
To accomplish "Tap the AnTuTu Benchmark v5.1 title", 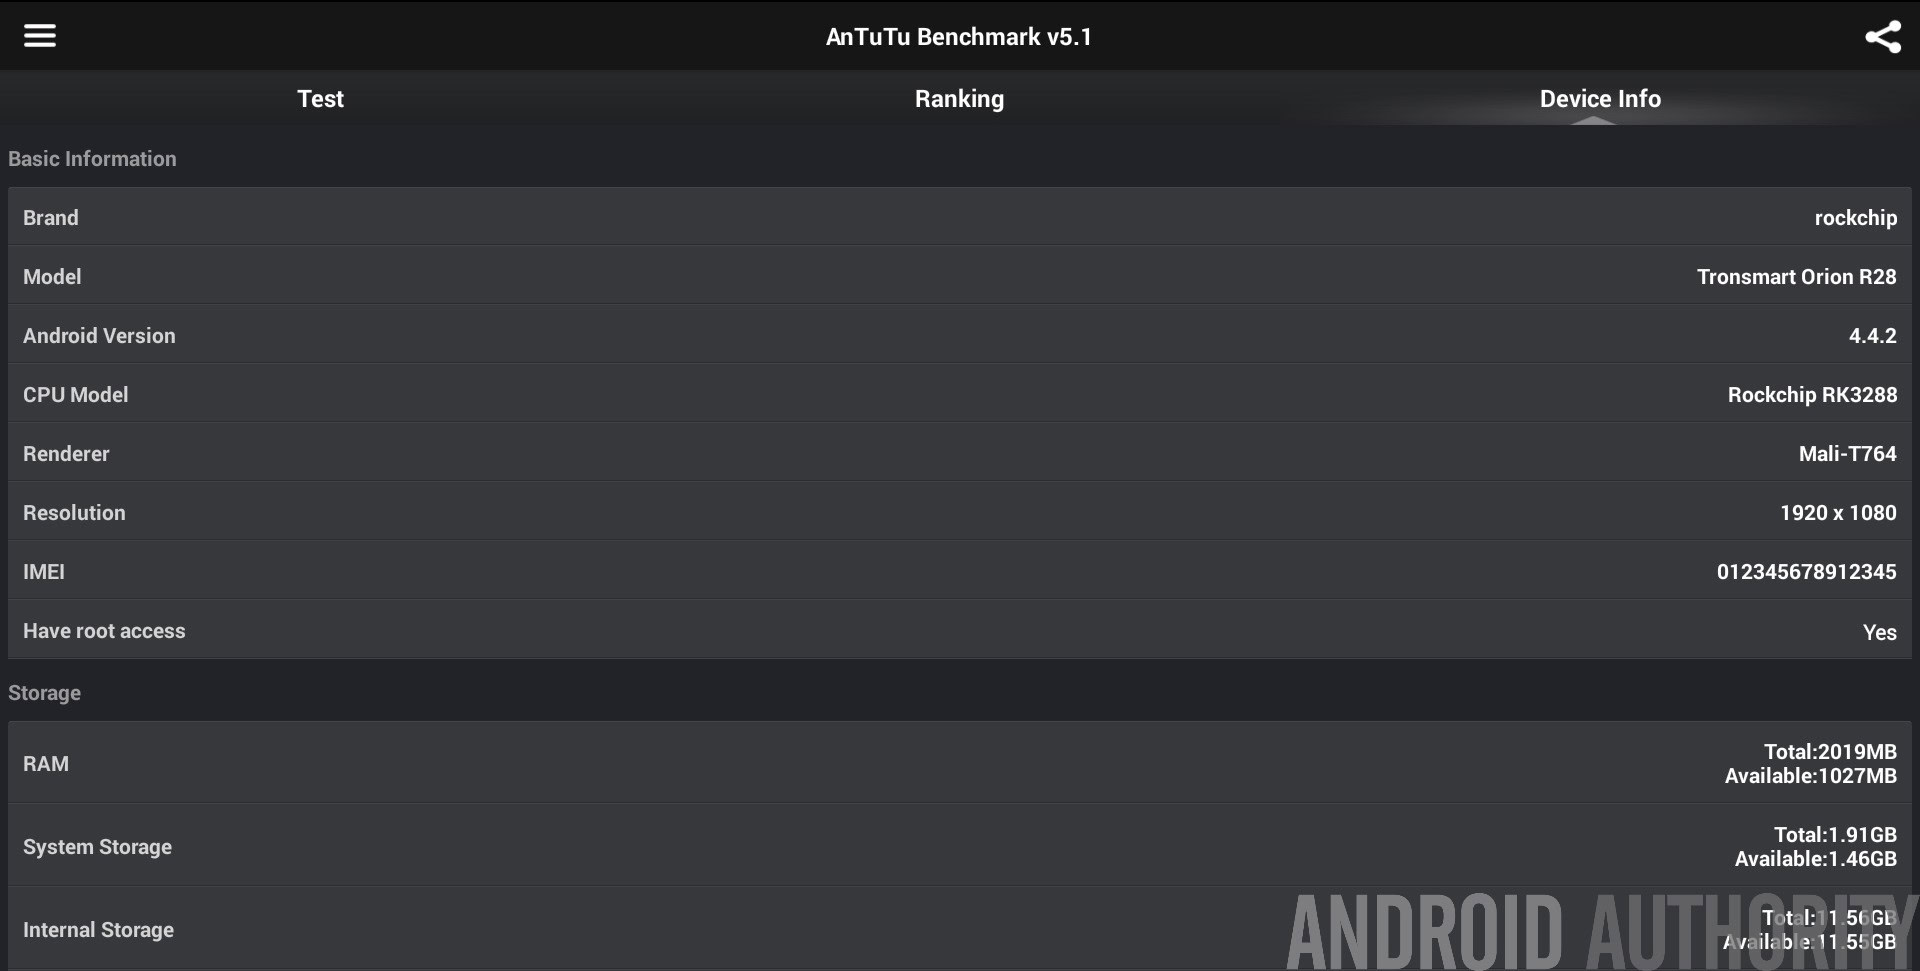I will (959, 37).
